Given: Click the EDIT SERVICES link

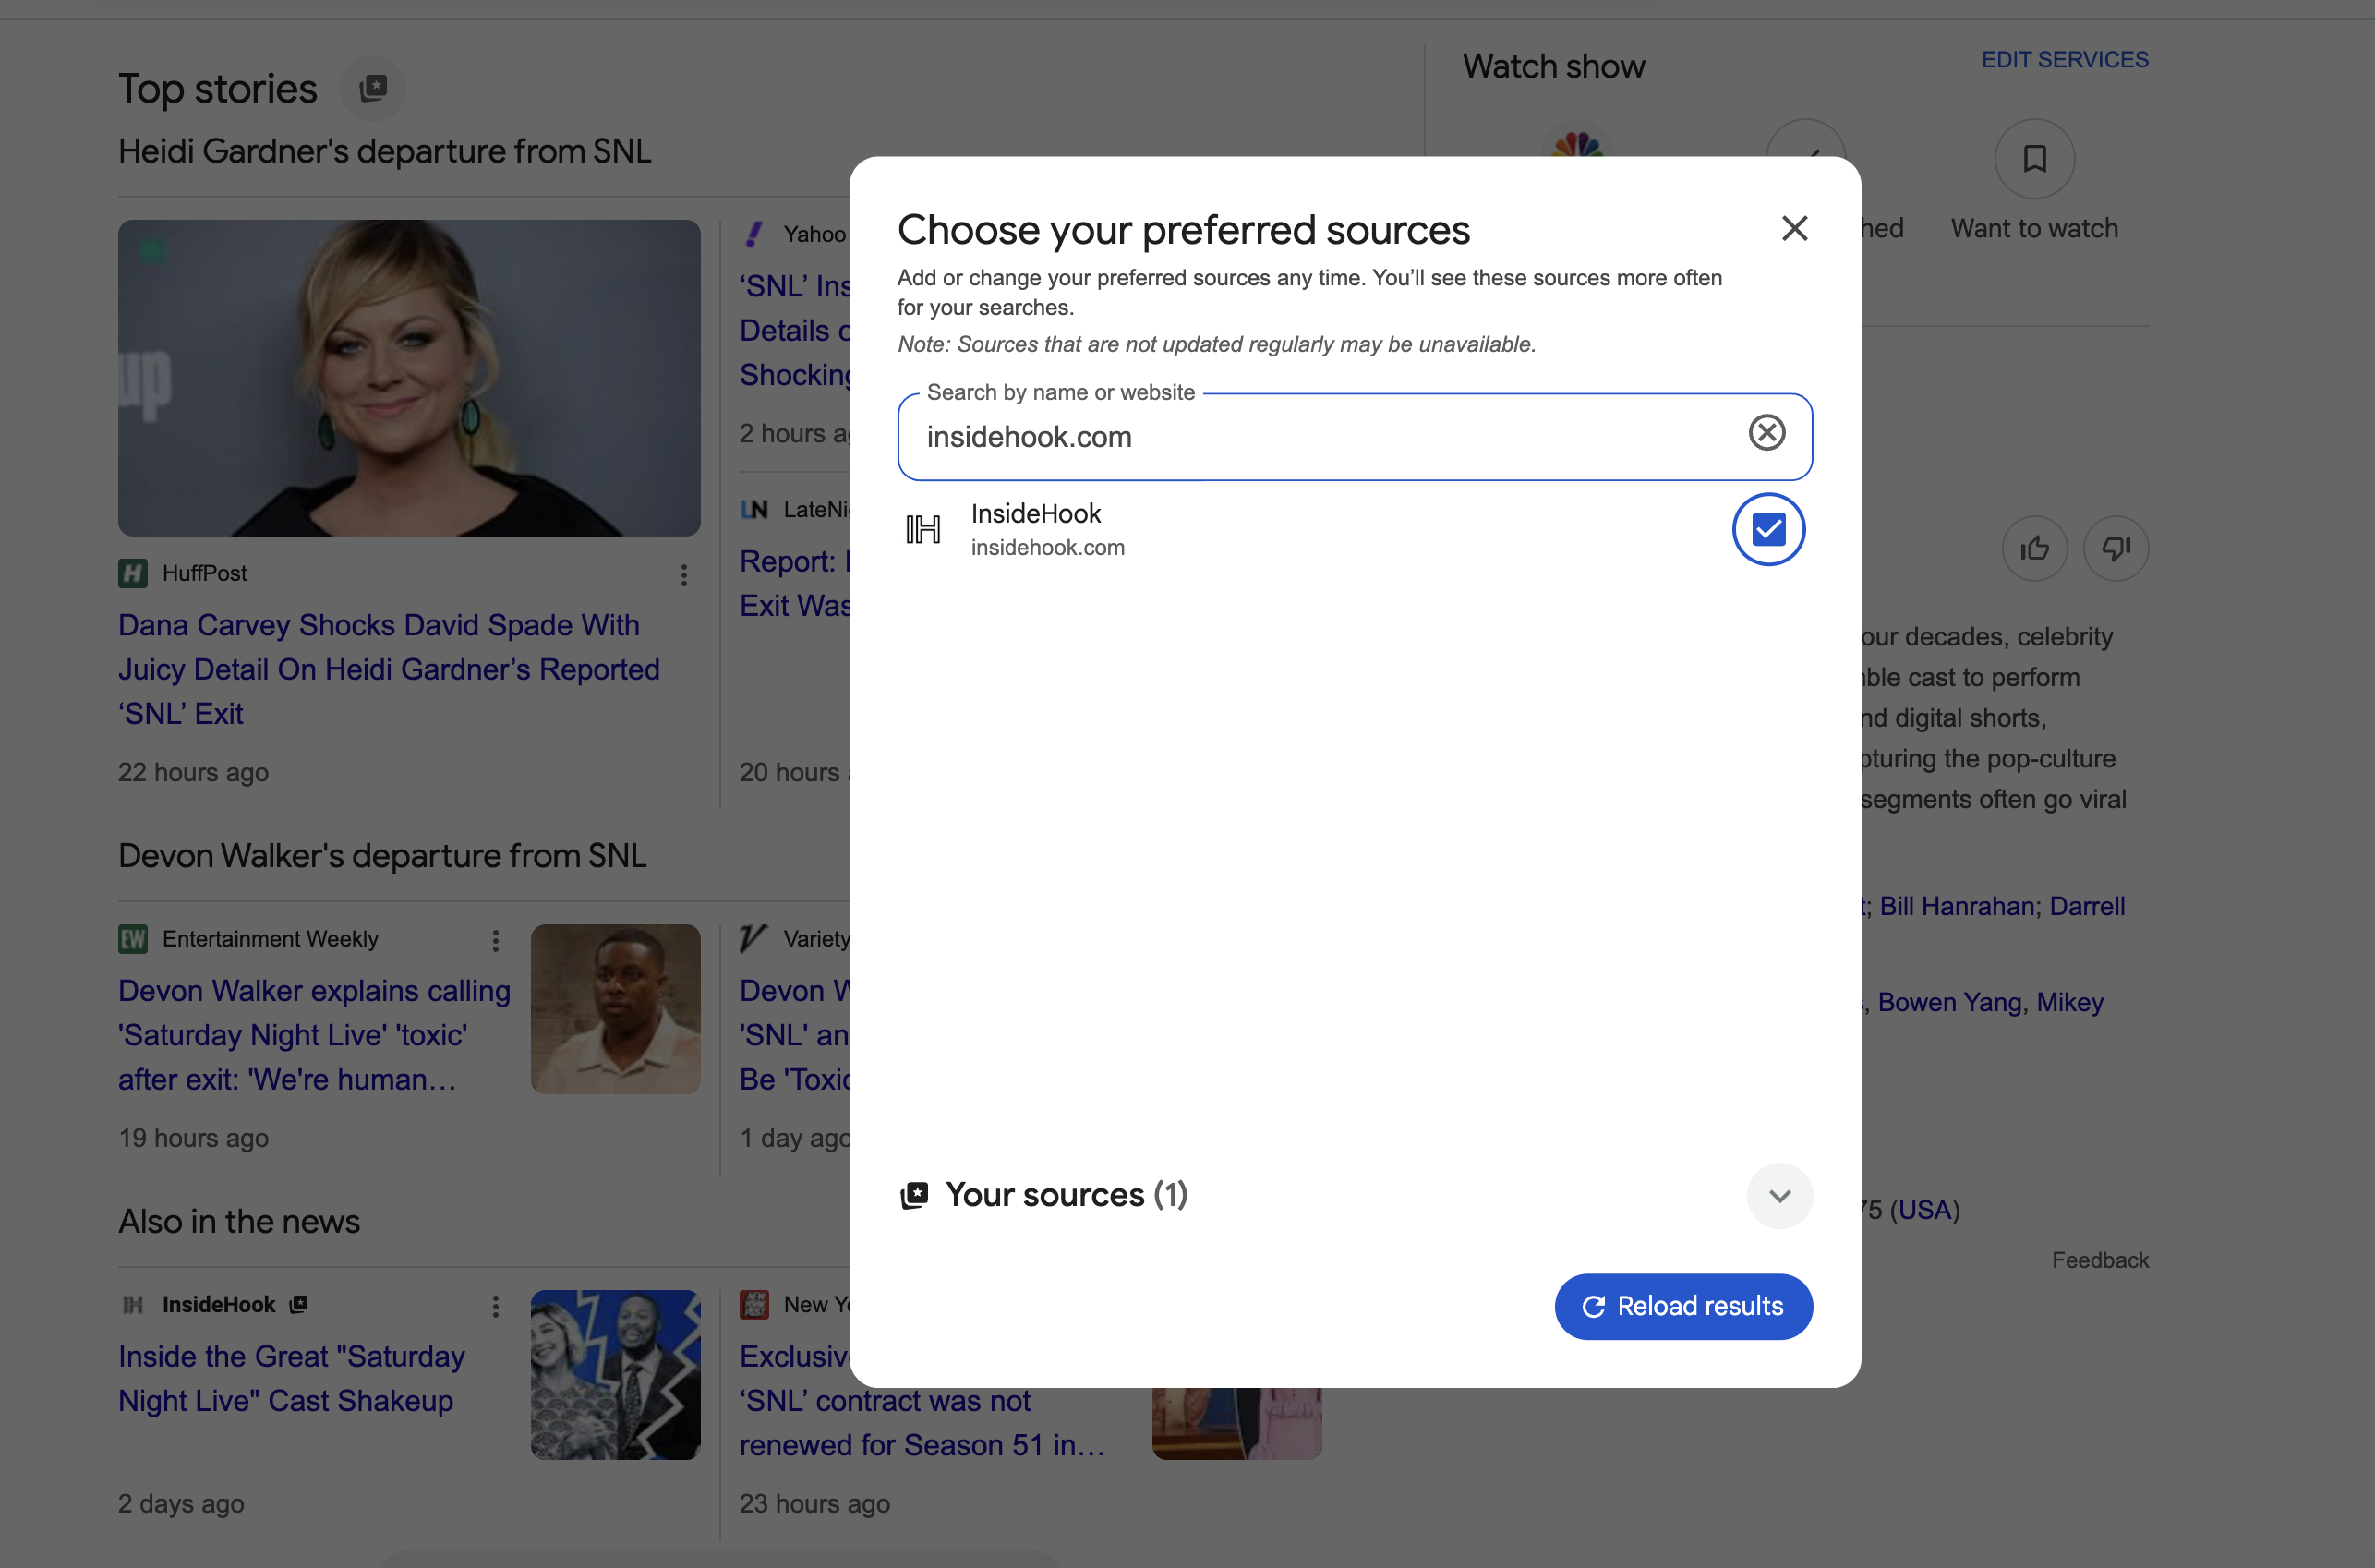Looking at the screenshot, I should click(2064, 60).
